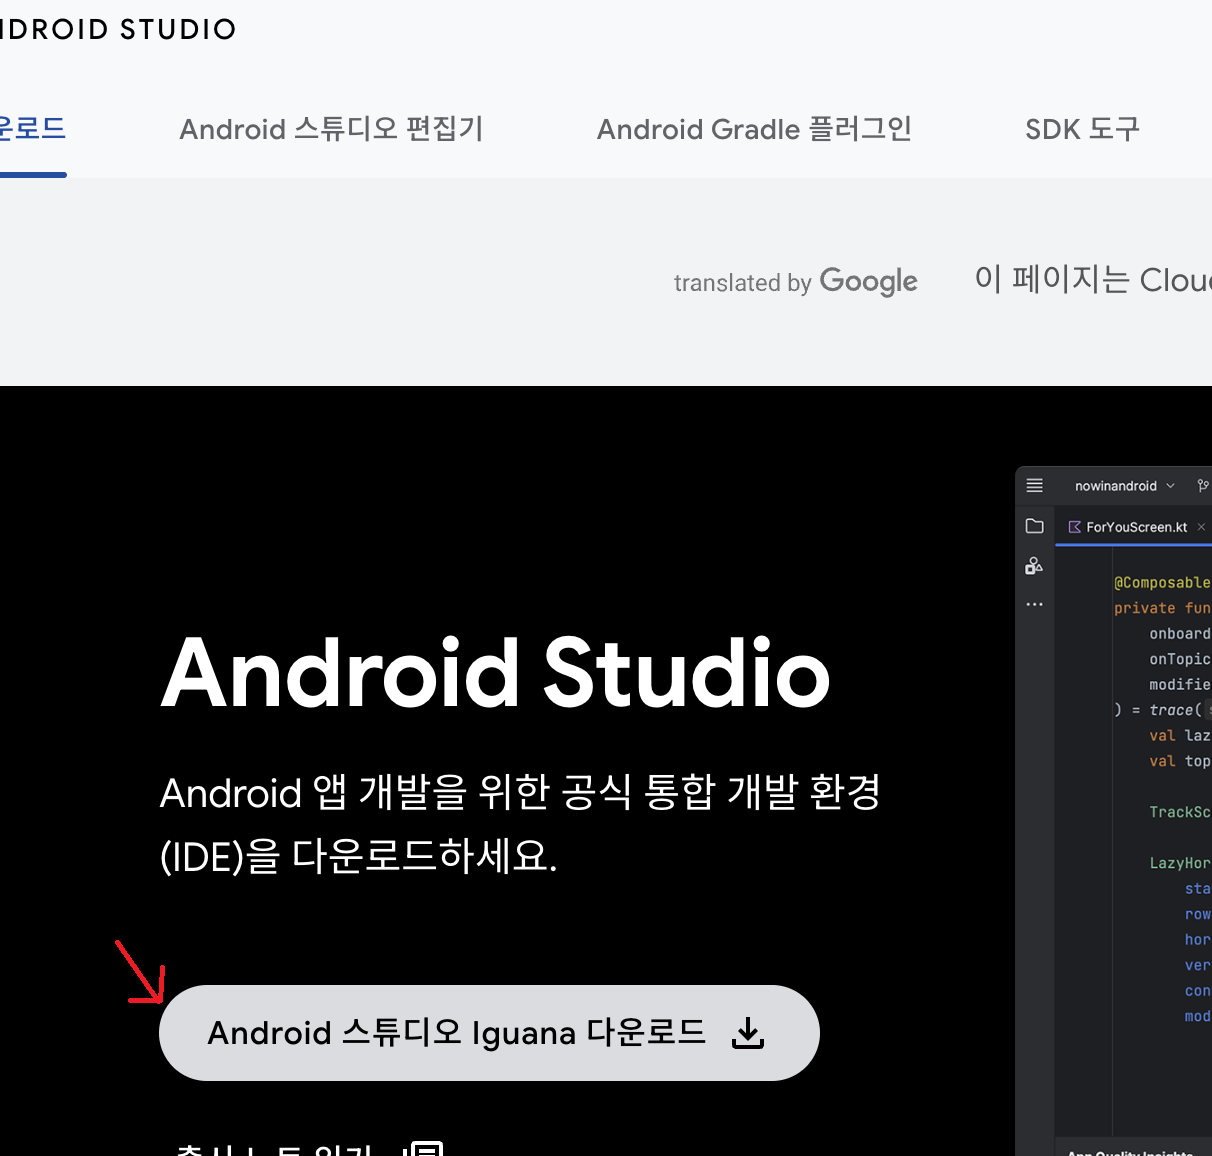The height and width of the screenshot is (1156, 1212).
Task: Click the Android 스튜디오 Iguana 다운로드 button
Action: click(489, 1033)
